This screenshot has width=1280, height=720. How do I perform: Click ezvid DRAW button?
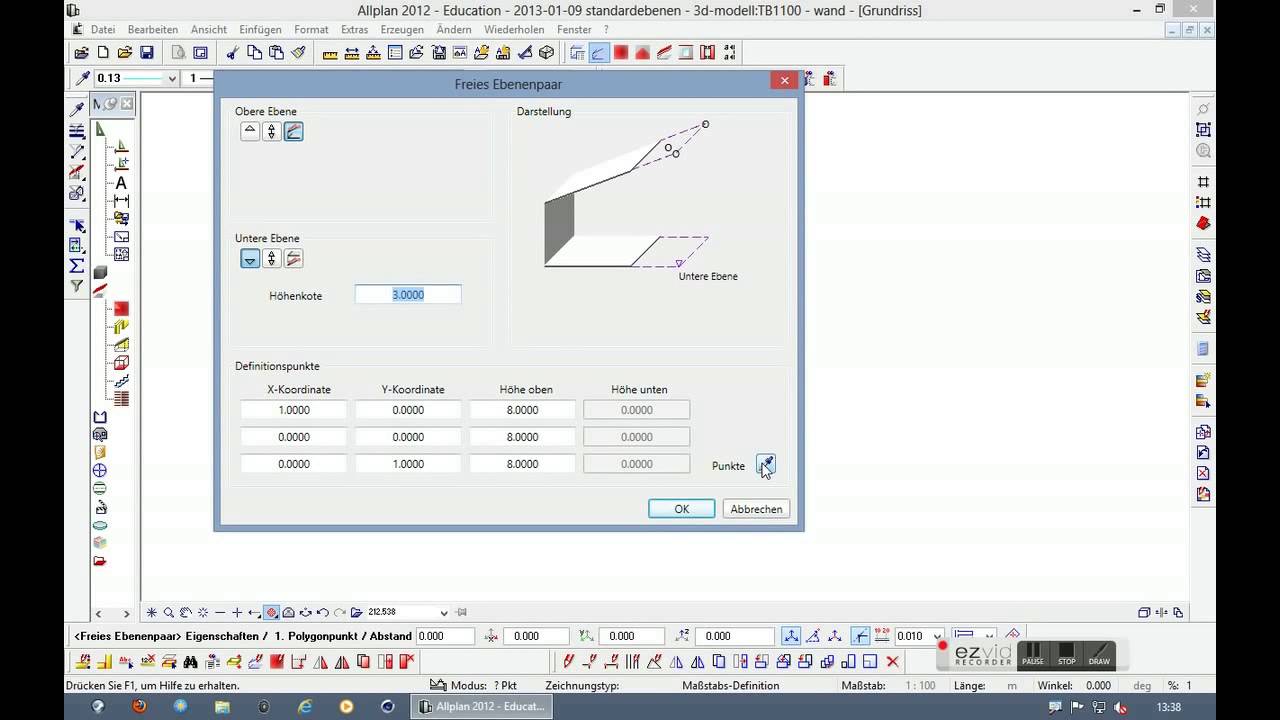tap(1099, 655)
